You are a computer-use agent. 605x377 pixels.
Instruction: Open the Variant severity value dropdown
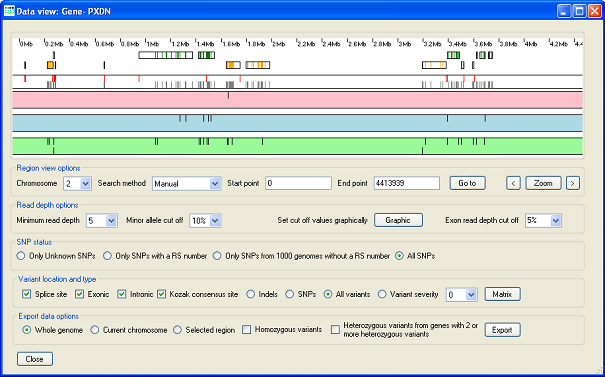[x=471, y=295]
